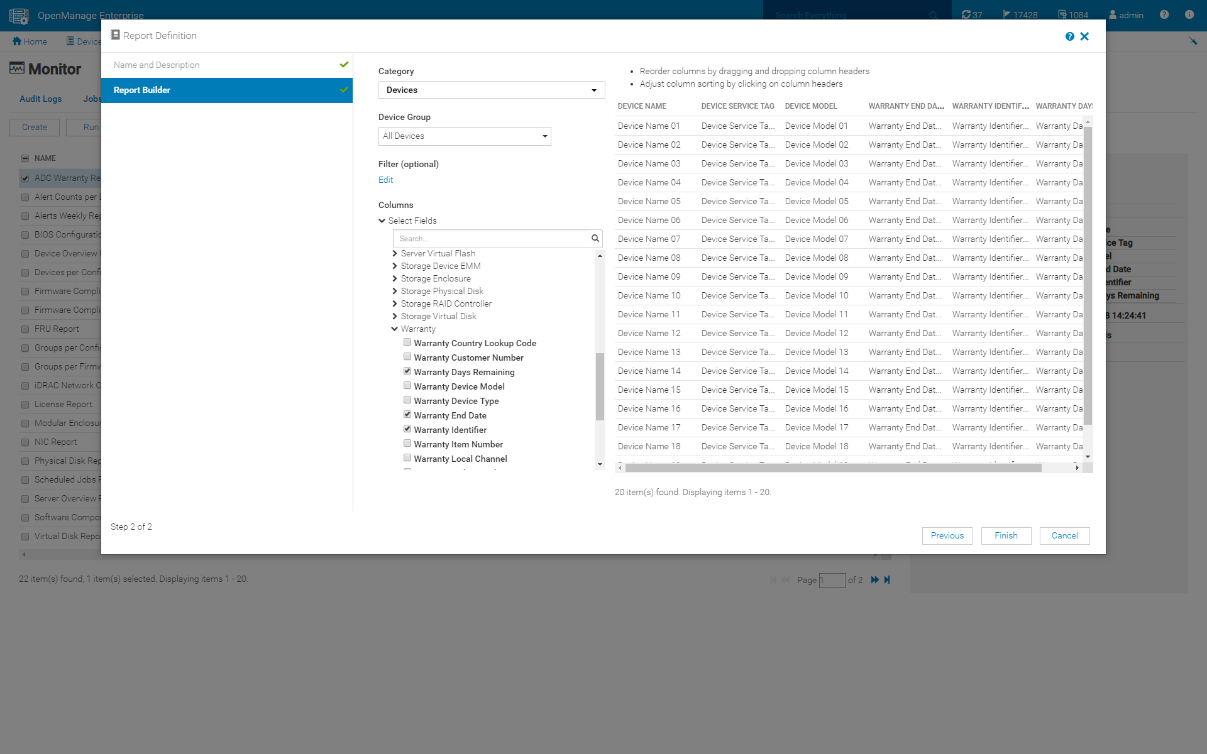Check Warranty Customer Number field
The height and width of the screenshot is (754, 1207).
pyautogui.click(x=407, y=357)
